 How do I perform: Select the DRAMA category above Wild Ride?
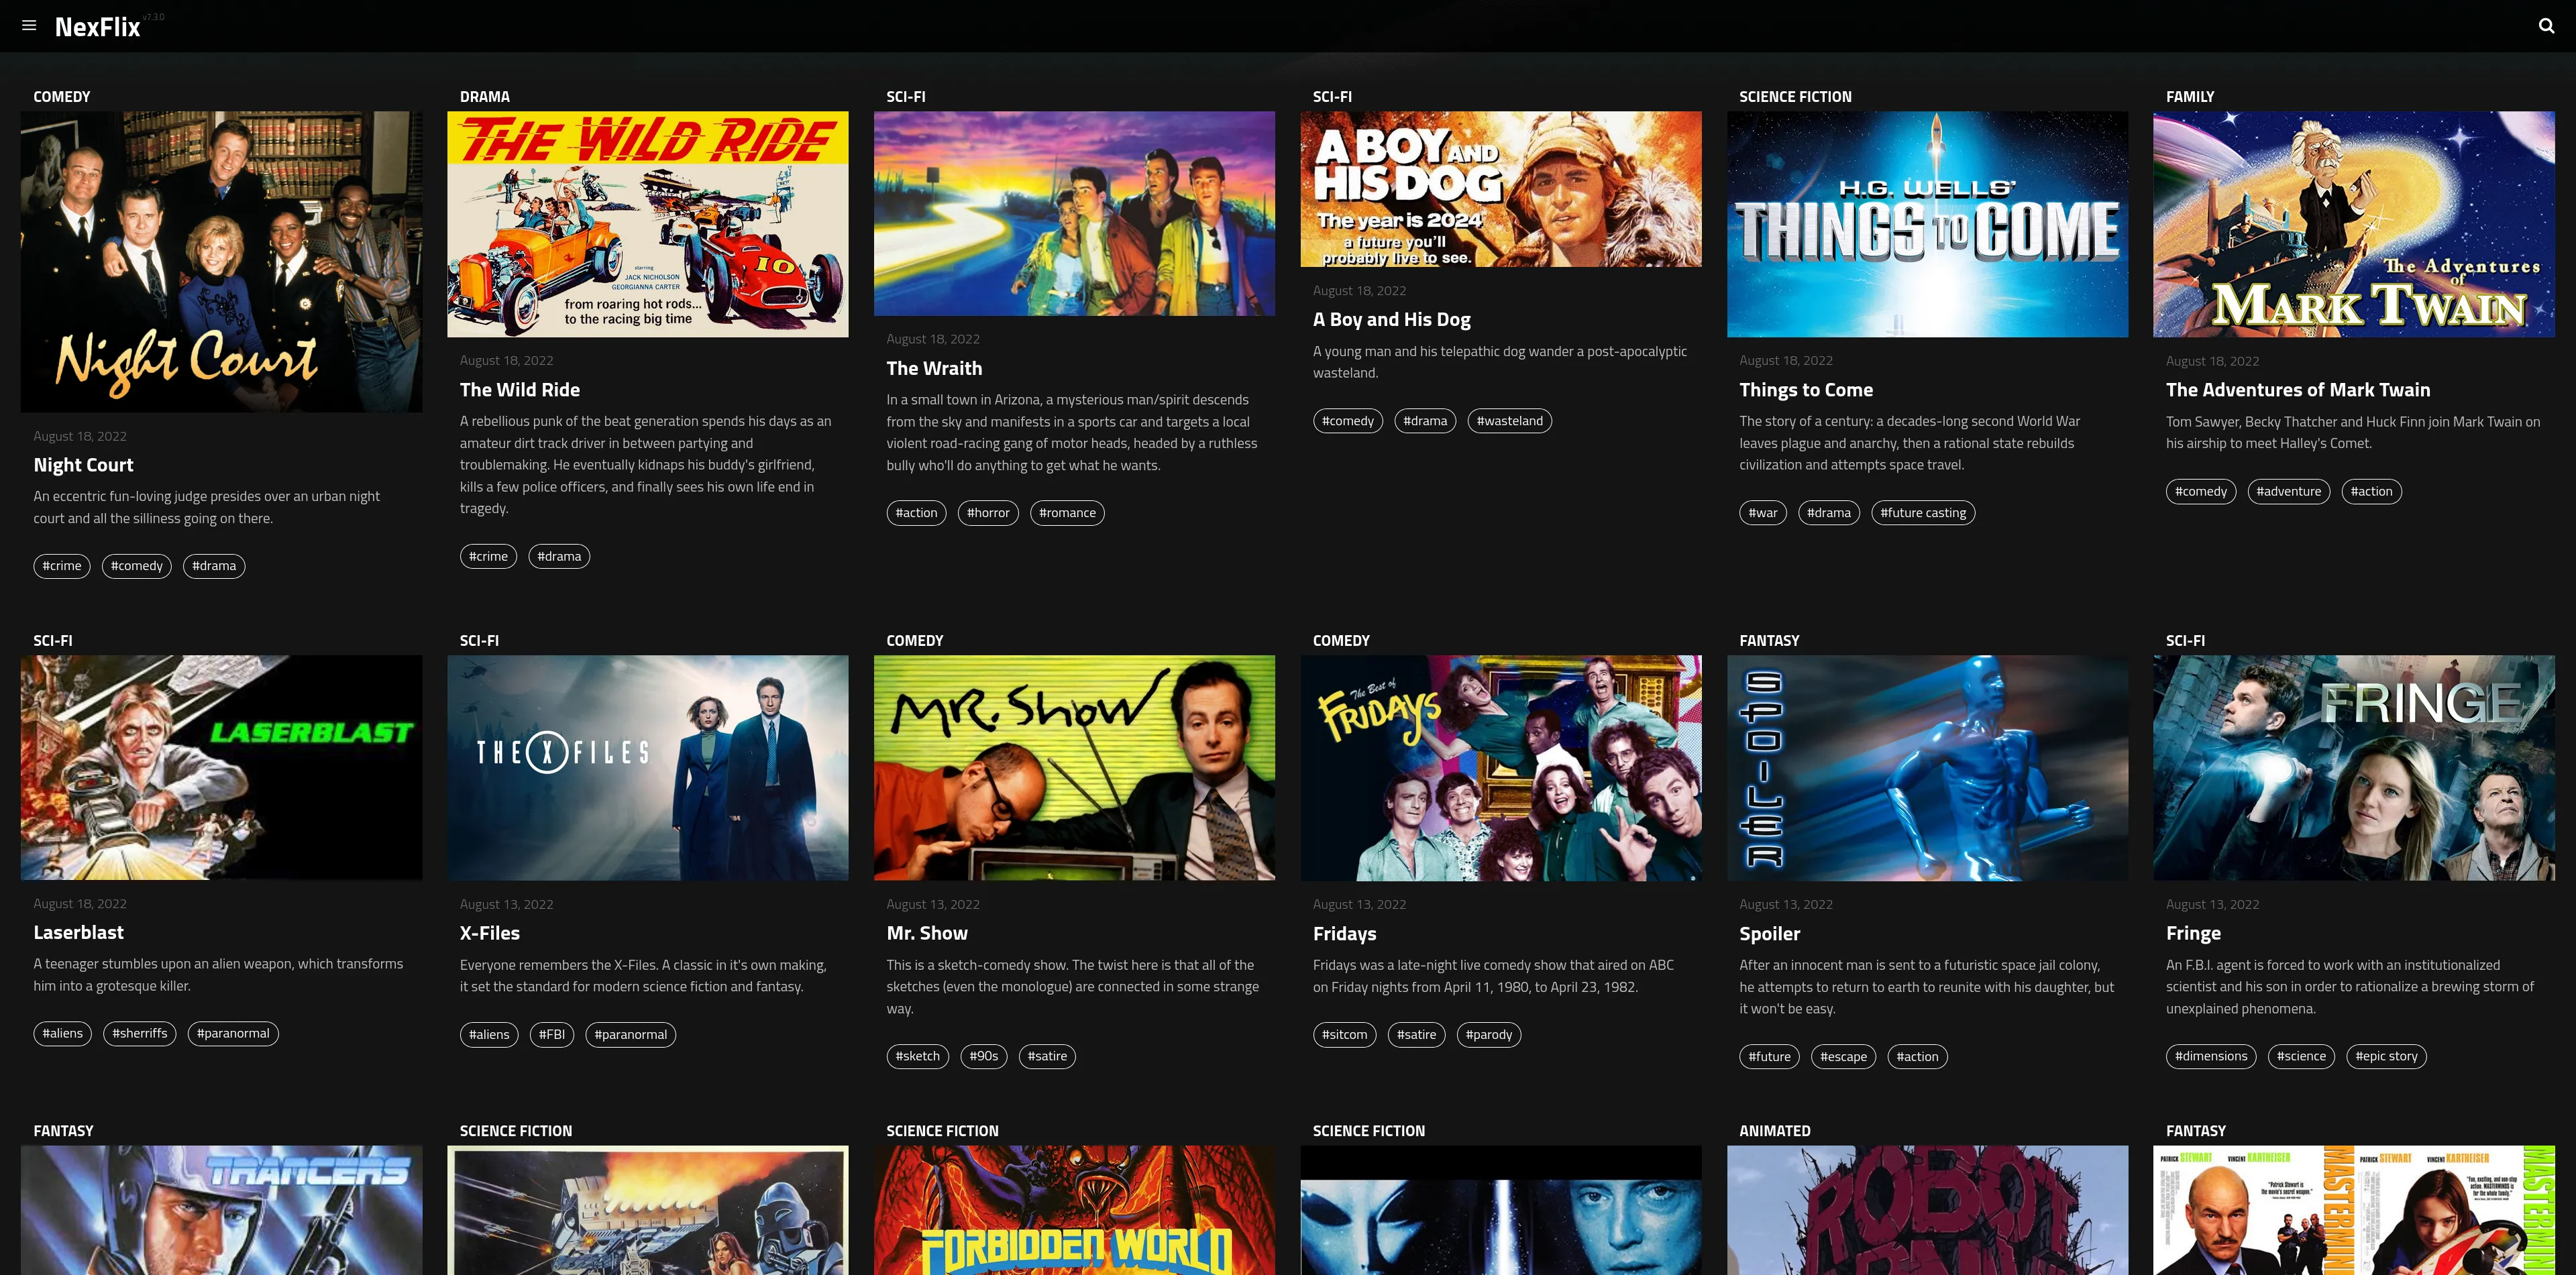click(x=485, y=97)
